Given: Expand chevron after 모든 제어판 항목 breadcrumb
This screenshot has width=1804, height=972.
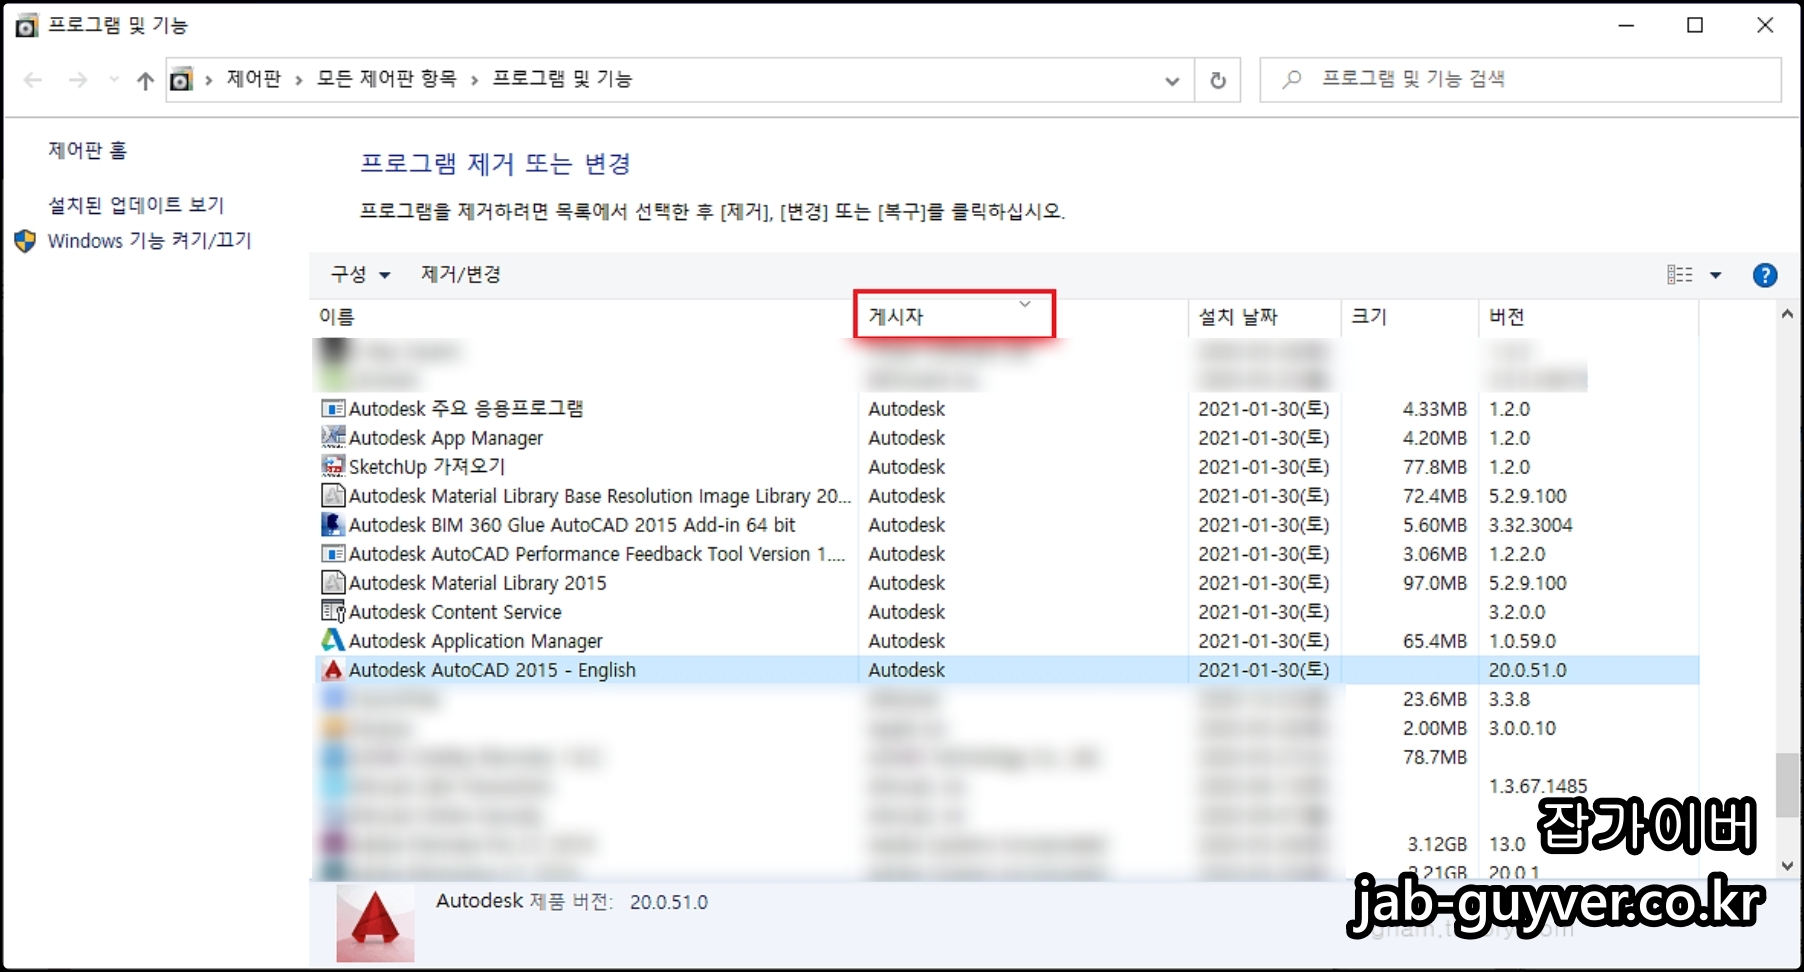Looking at the screenshot, I should tap(473, 80).
